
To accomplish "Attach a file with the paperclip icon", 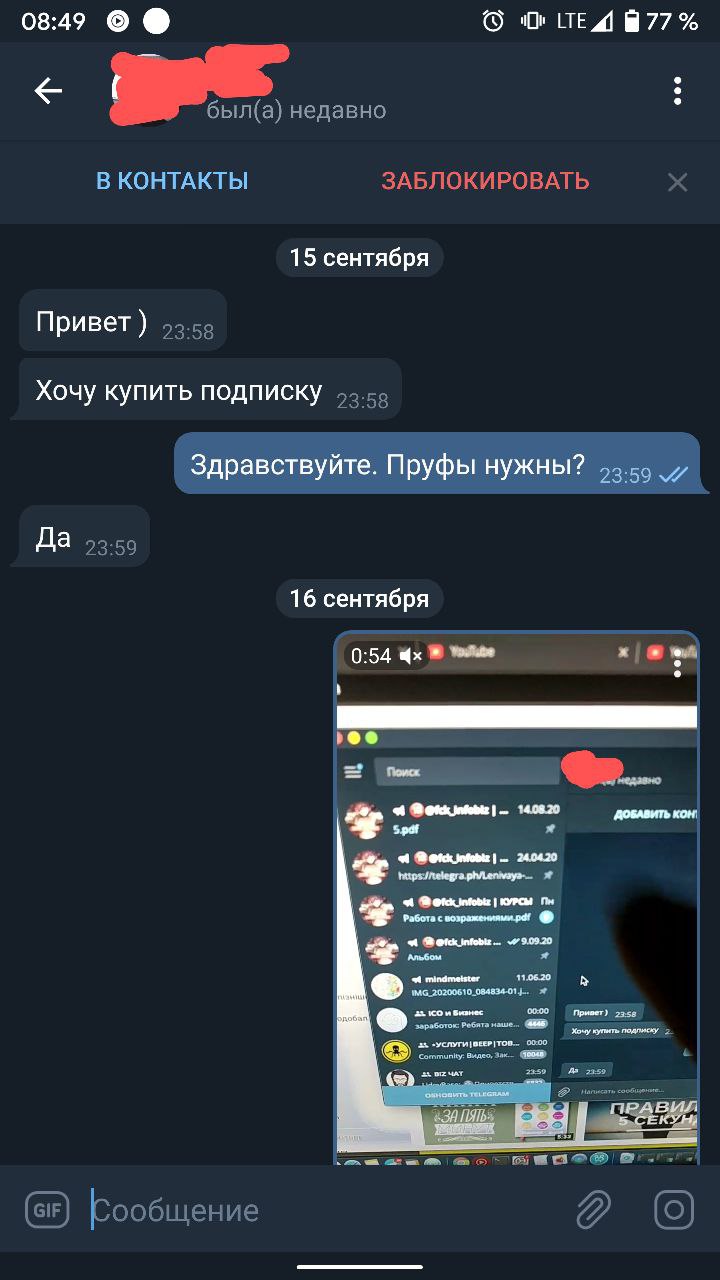I will (593, 1210).
